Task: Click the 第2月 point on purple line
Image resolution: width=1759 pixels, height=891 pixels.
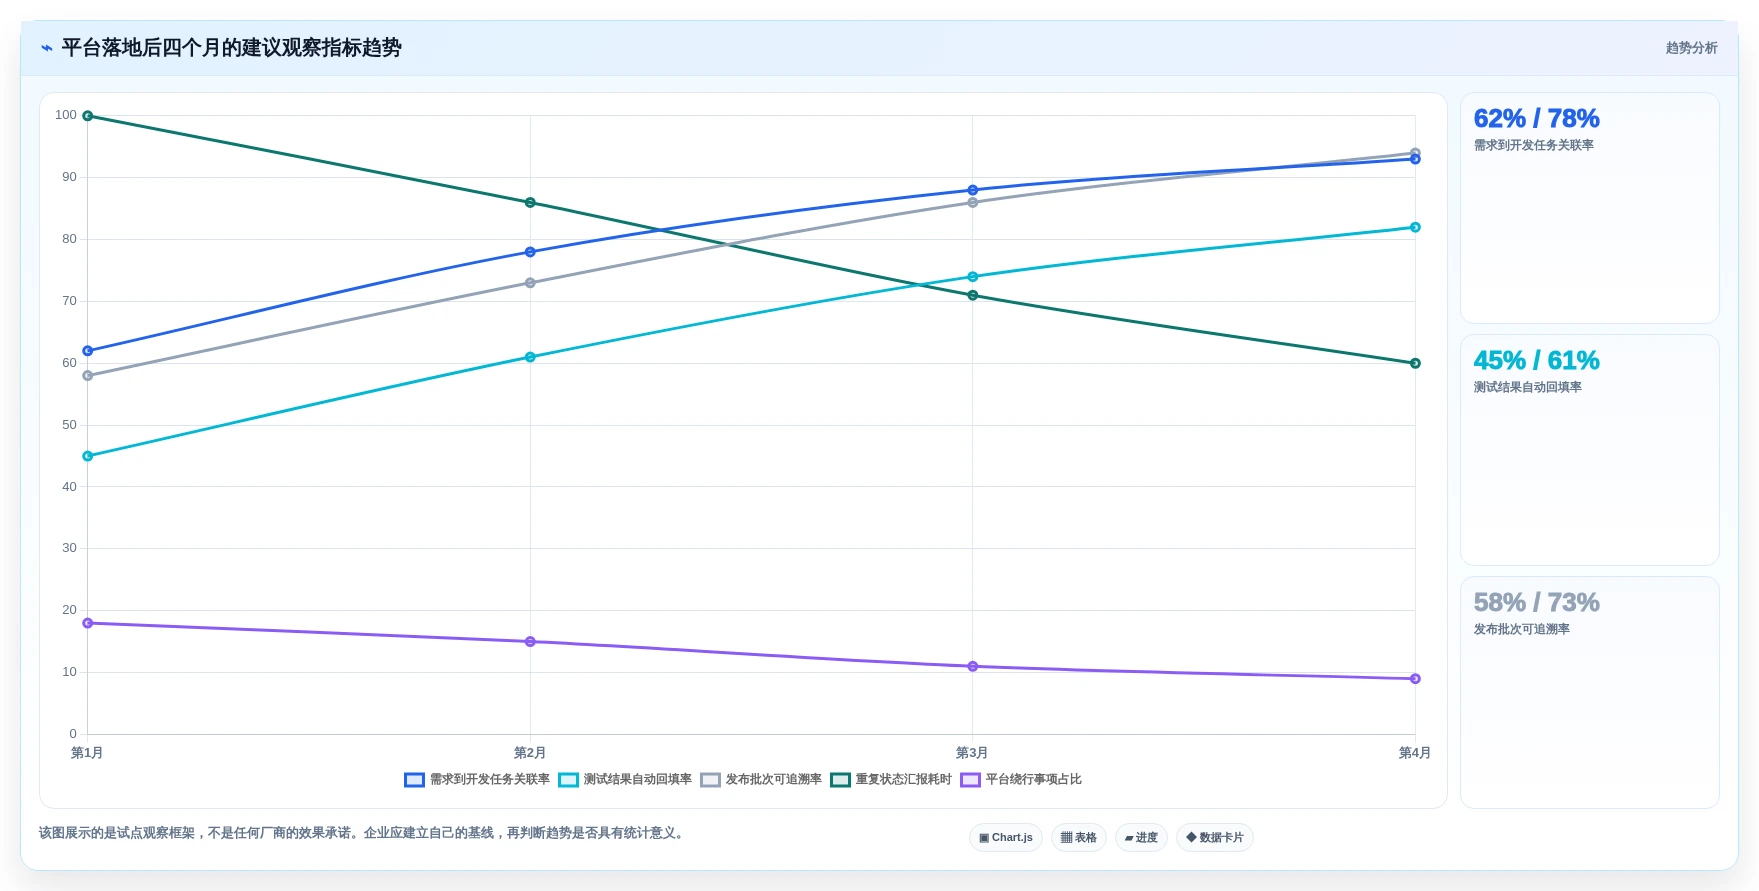Action: click(530, 642)
